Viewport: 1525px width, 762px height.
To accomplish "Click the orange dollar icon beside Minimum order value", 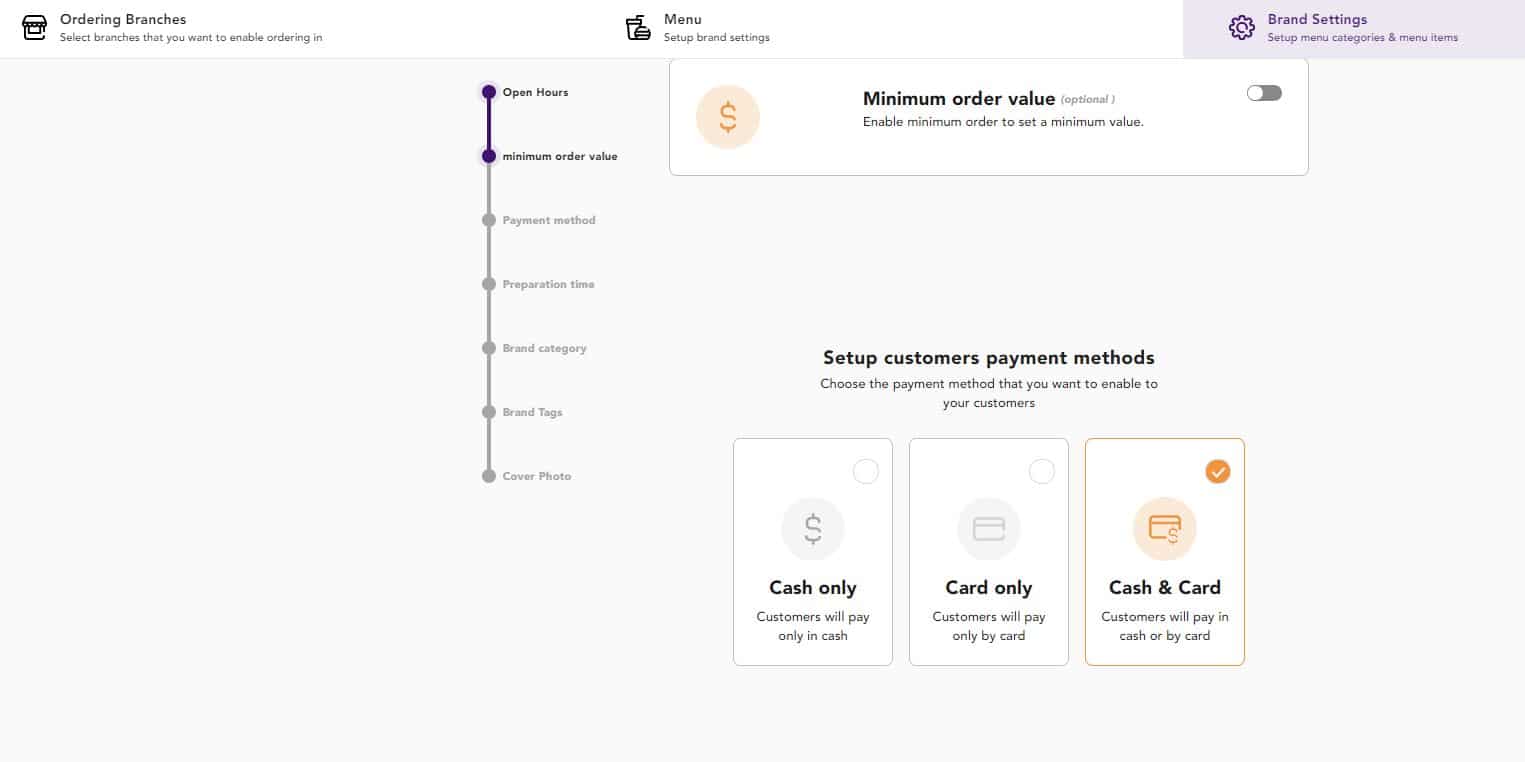I will pos(728,117).
